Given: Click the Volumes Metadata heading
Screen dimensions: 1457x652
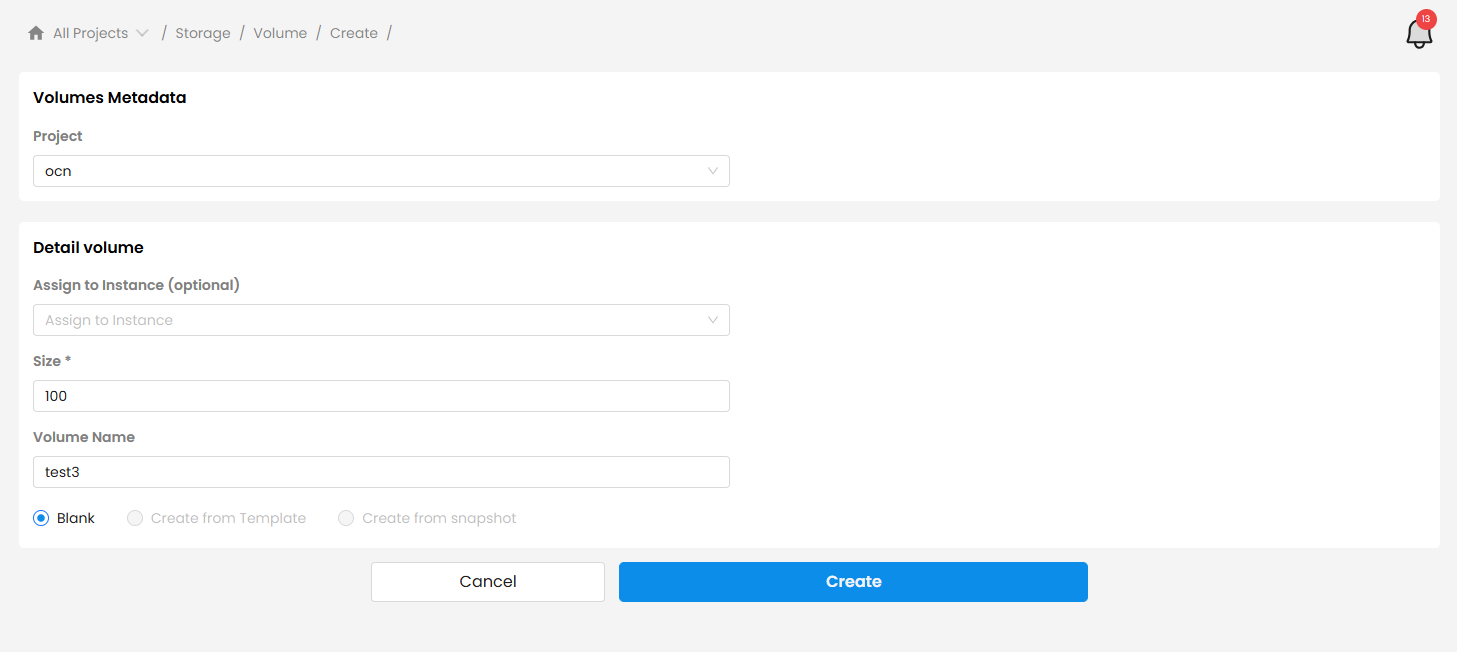Looking at the screenshot, I should coord(110,98).
